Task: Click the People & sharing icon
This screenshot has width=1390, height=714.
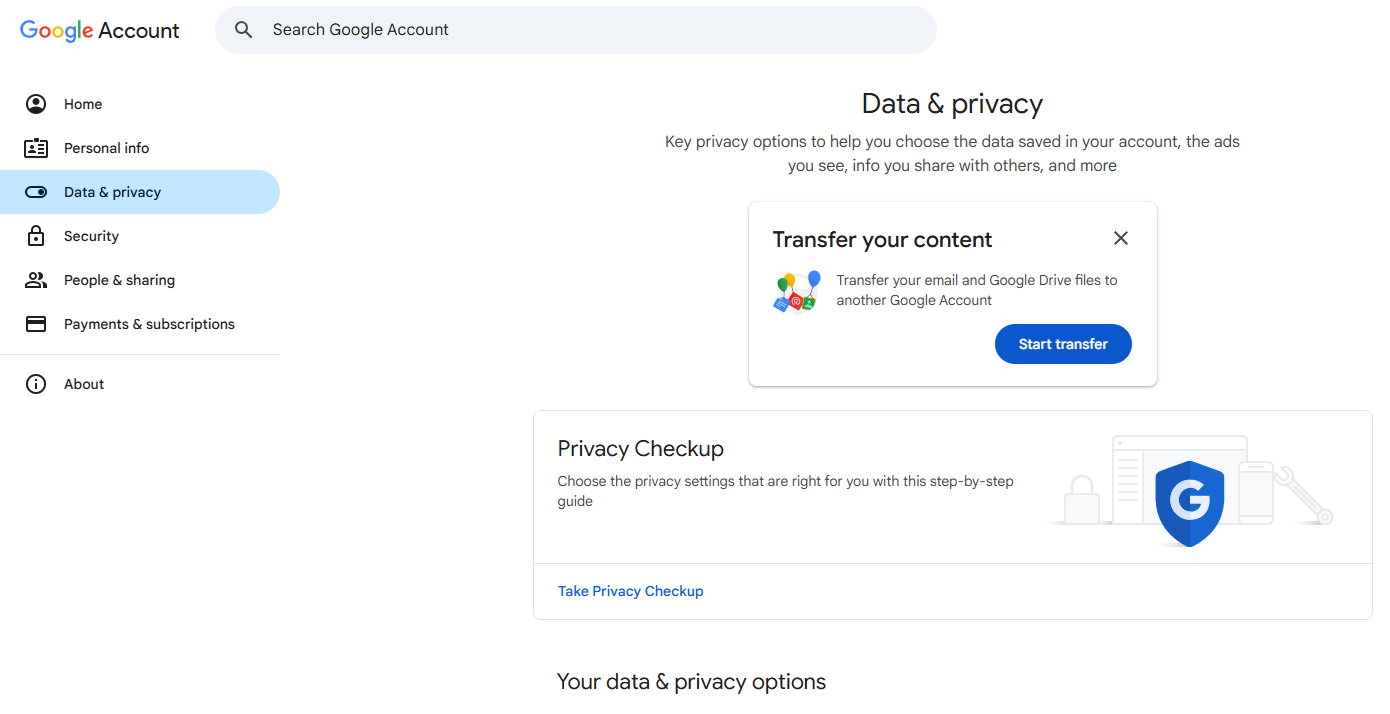Action: coord(36,279)
